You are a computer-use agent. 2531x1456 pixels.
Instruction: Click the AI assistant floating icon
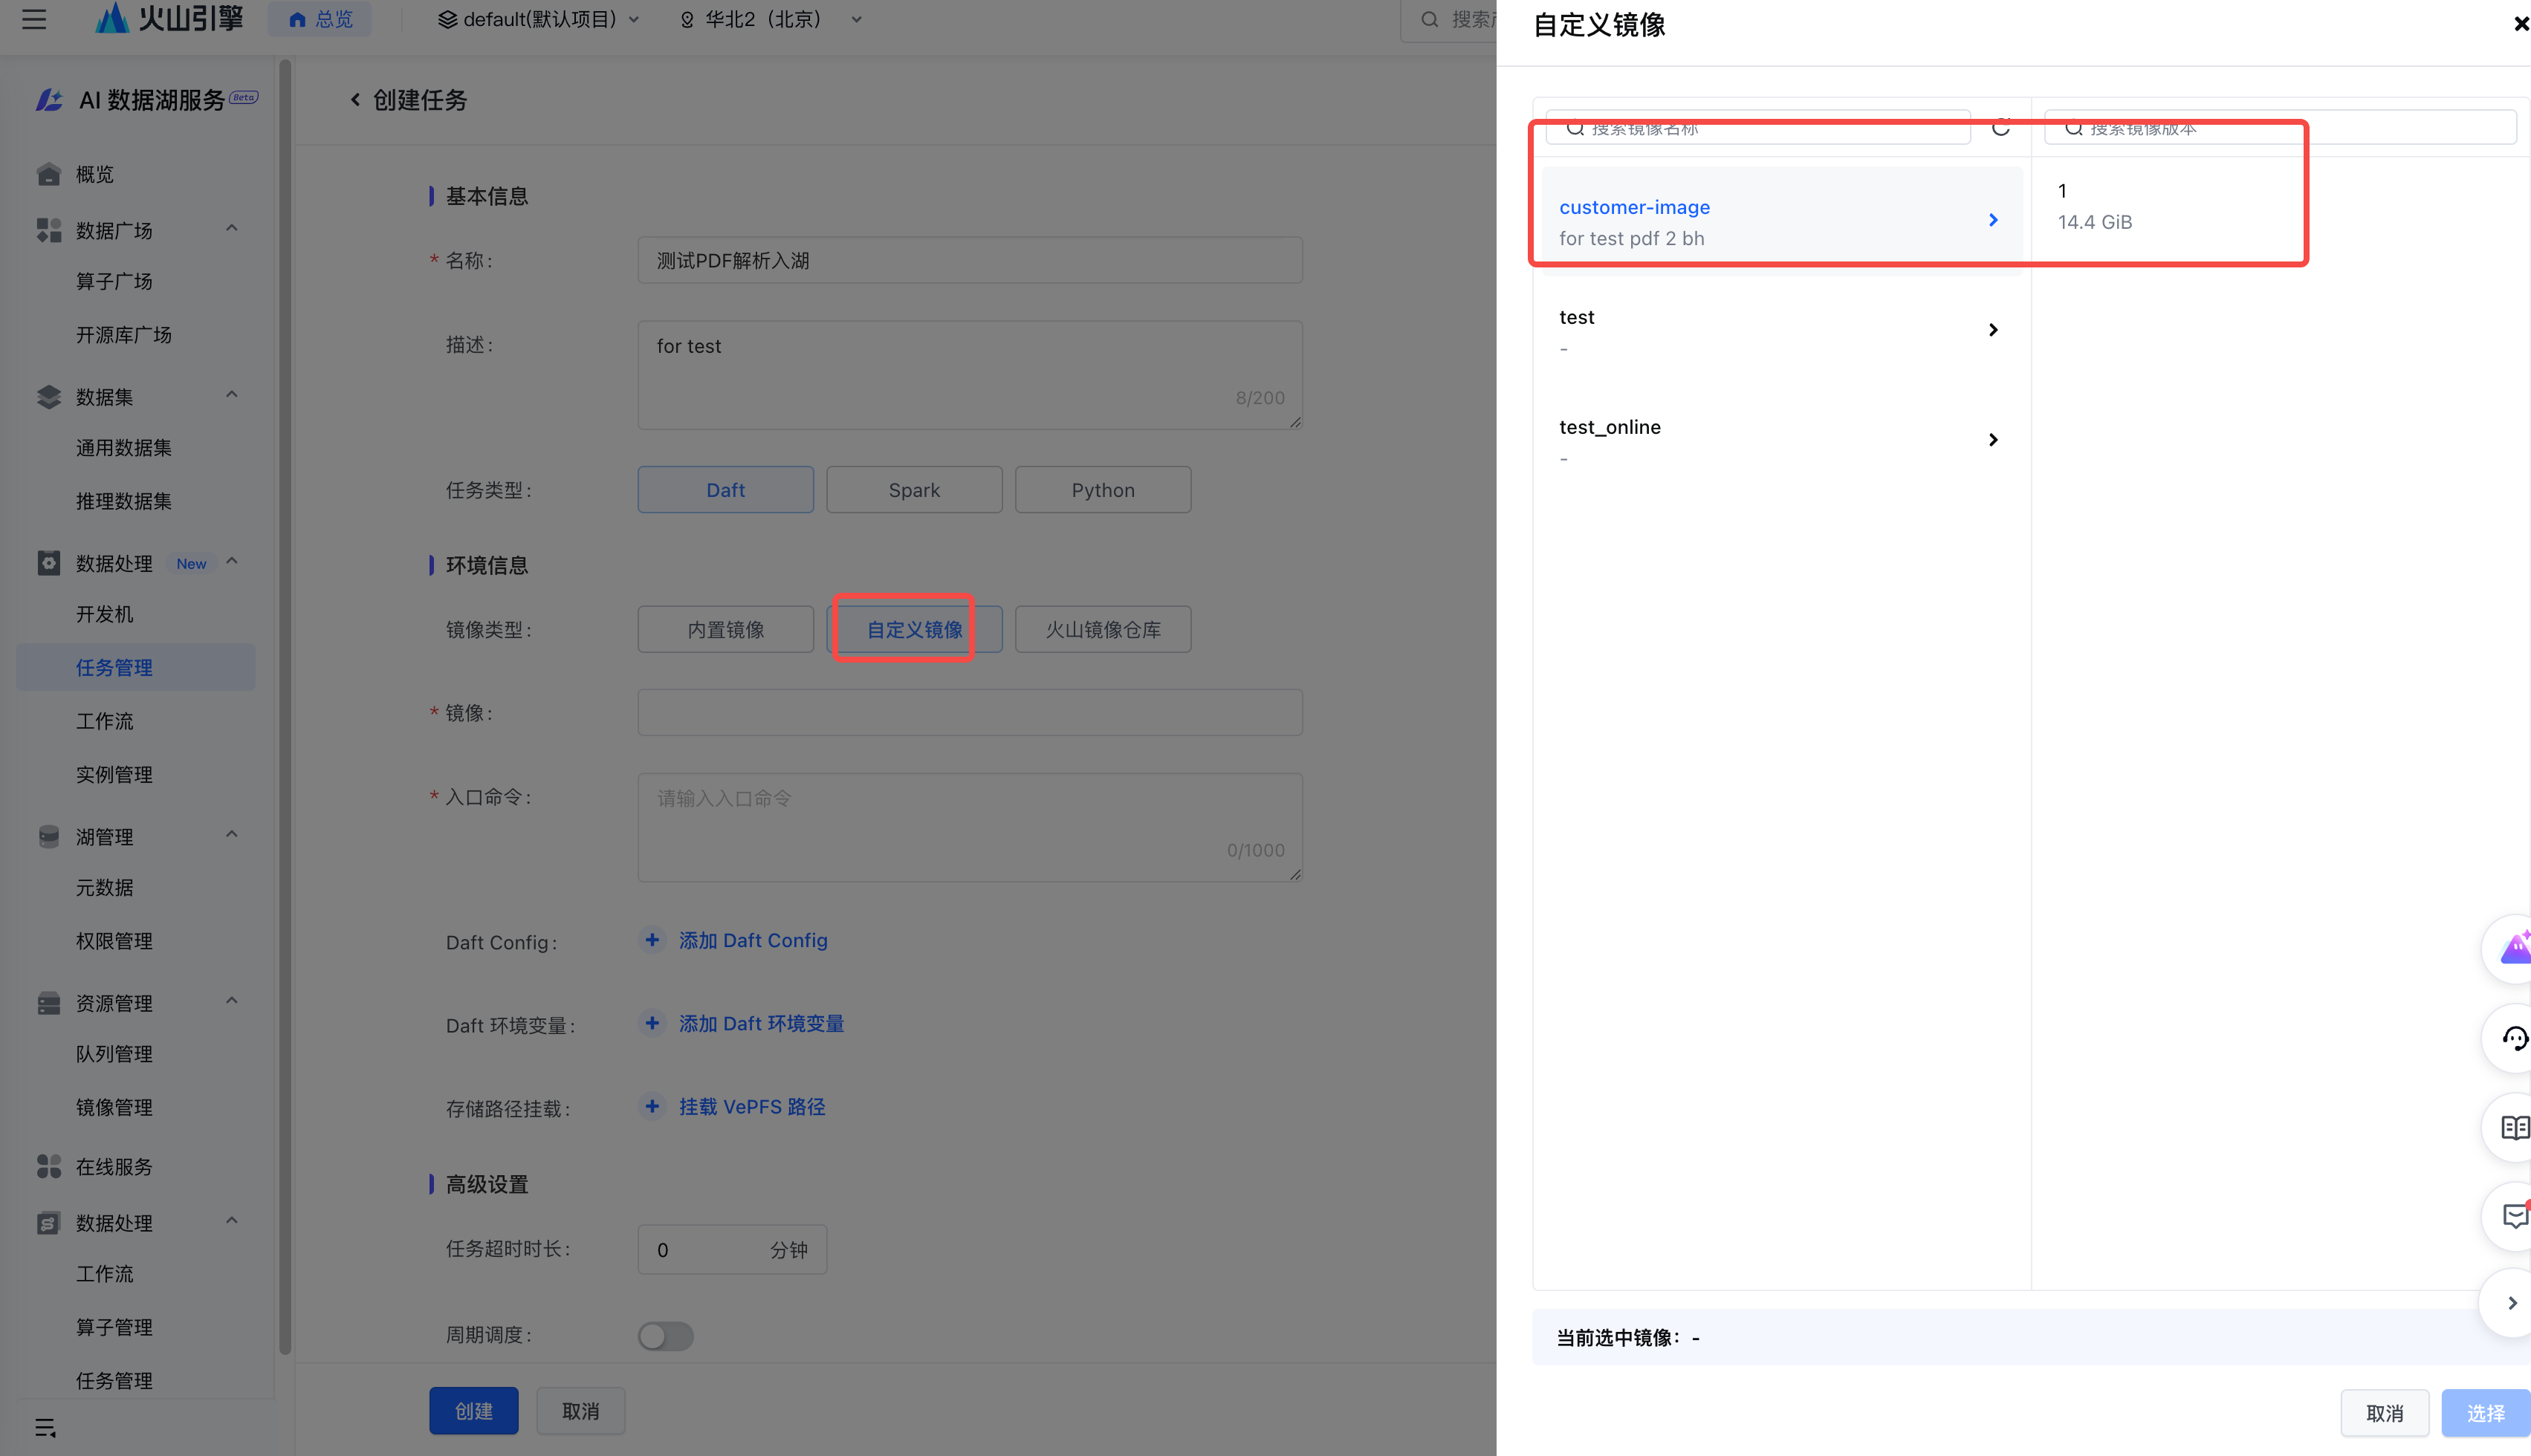tap(2513, 949)
